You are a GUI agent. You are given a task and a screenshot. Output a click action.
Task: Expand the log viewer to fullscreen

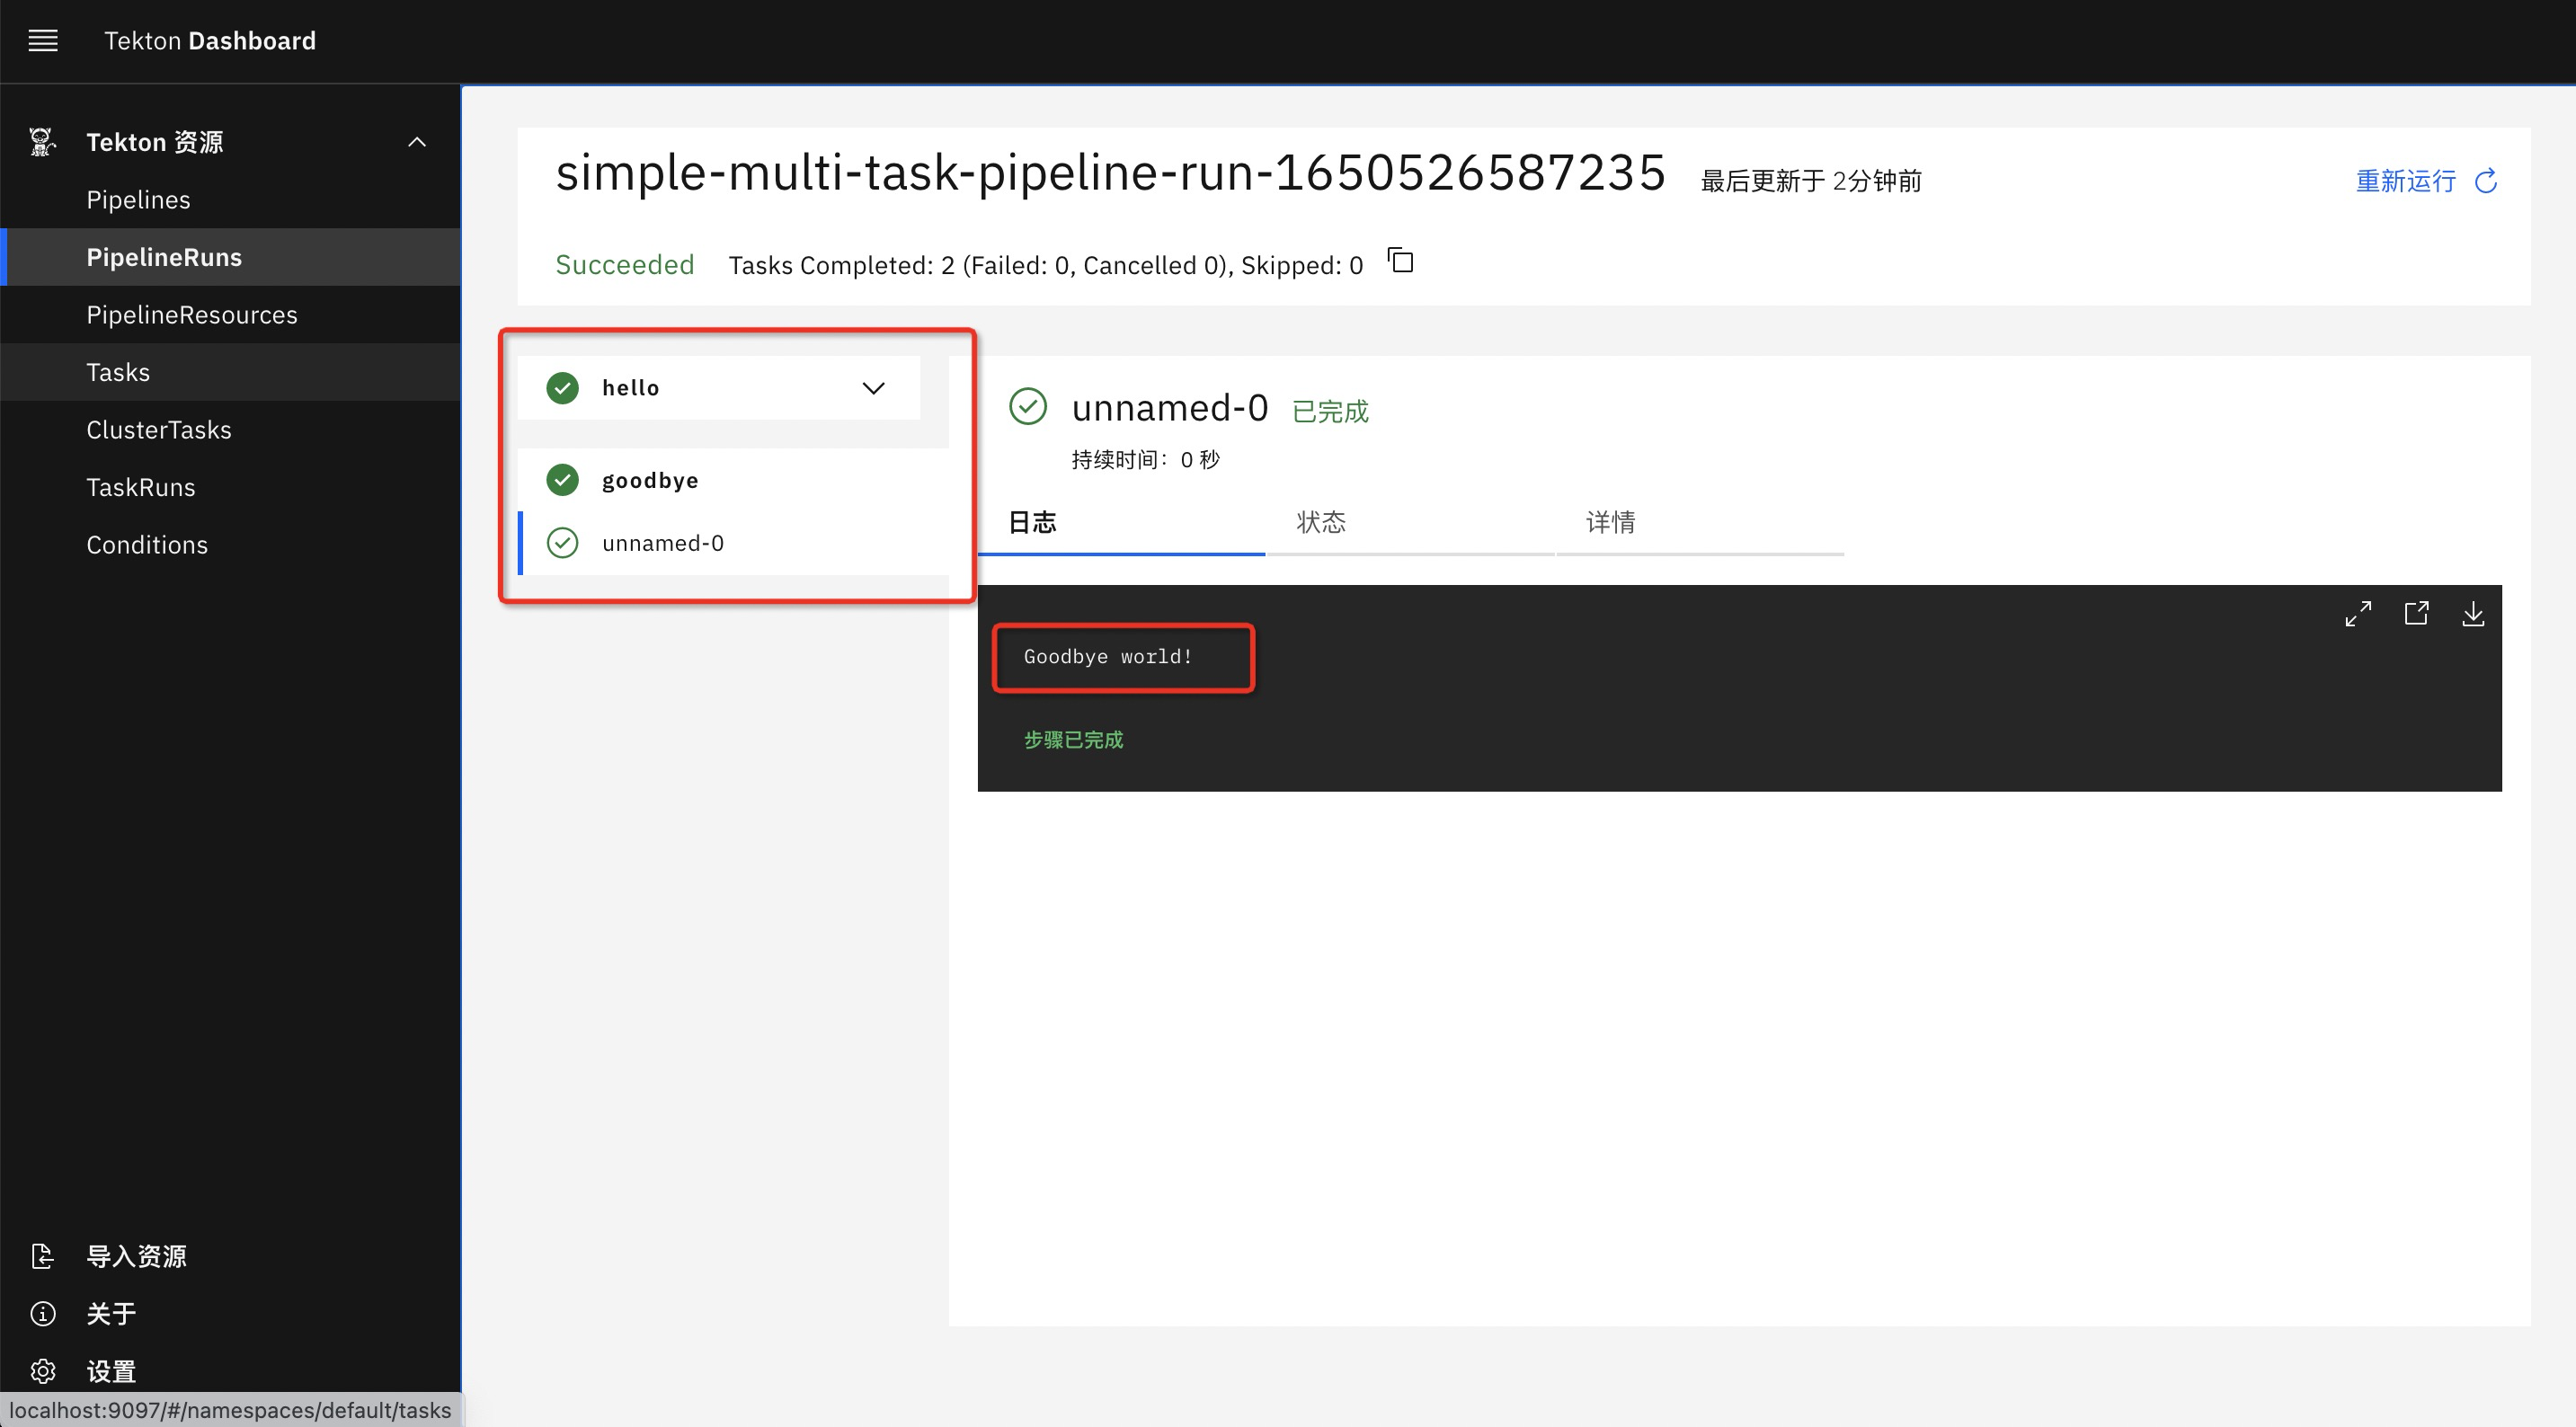(2359, 613)
